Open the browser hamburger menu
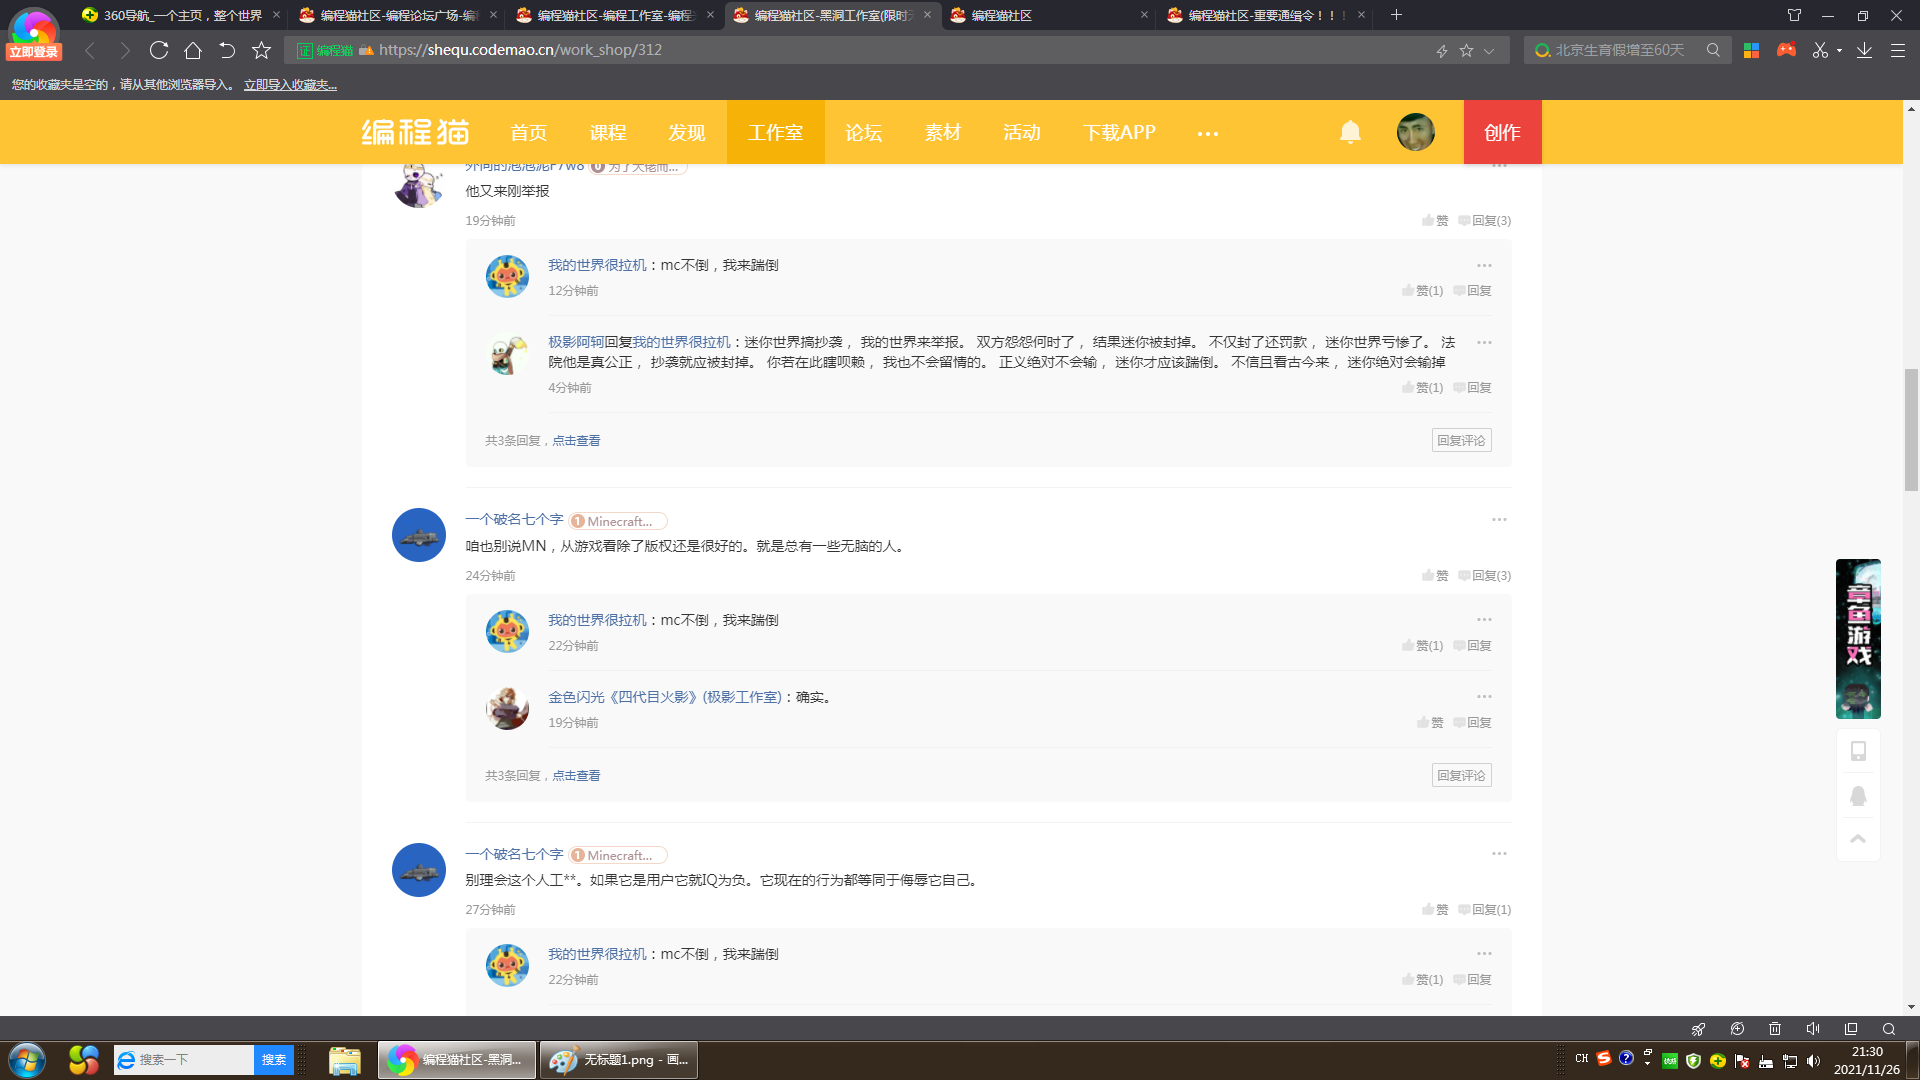This screenshot has height=1080, width=1920. pos(1897,50)
